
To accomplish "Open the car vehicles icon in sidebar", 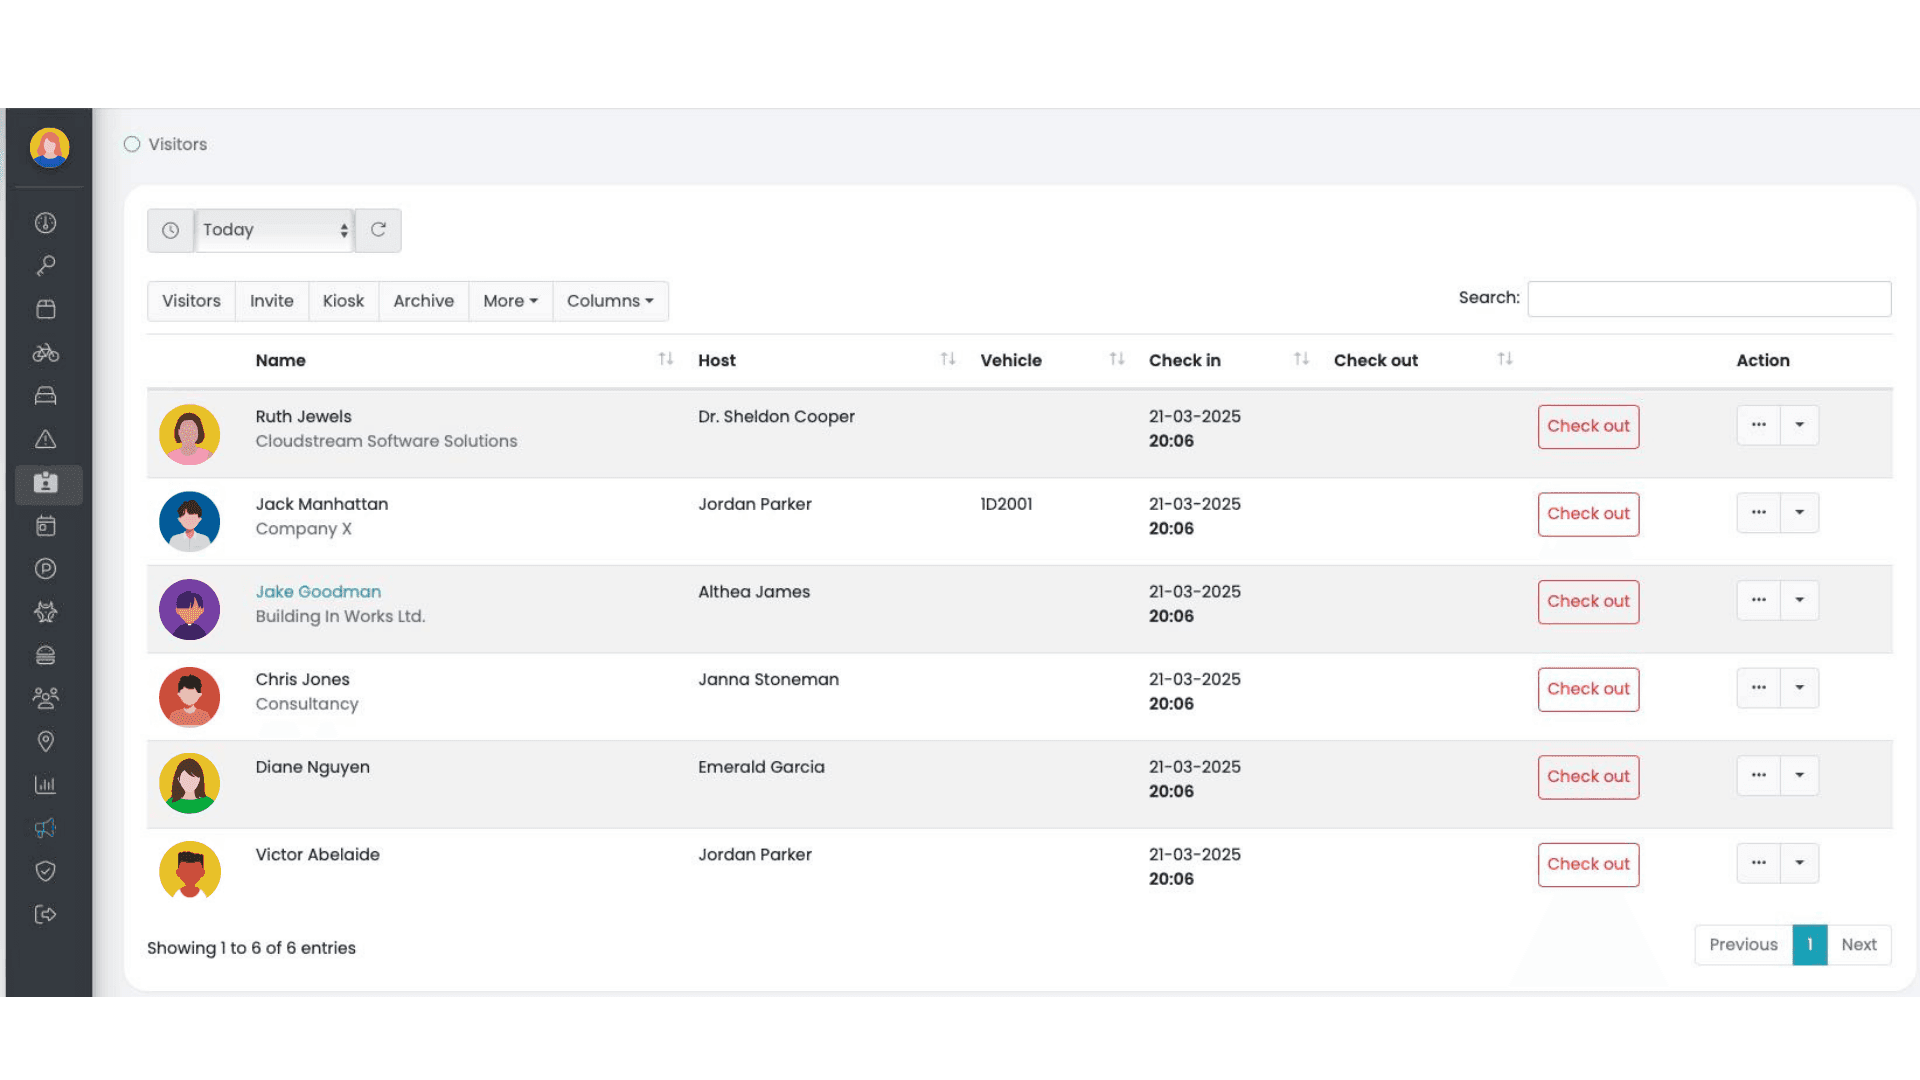I will coord(46,396).
